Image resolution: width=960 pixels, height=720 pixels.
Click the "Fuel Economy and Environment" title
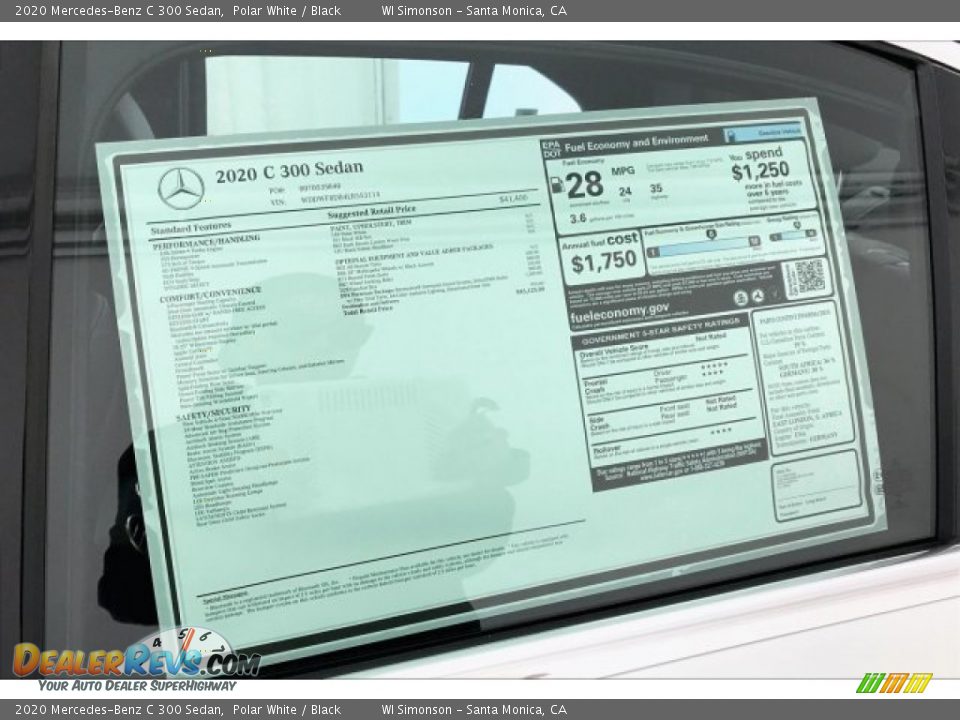coord(636,143)
